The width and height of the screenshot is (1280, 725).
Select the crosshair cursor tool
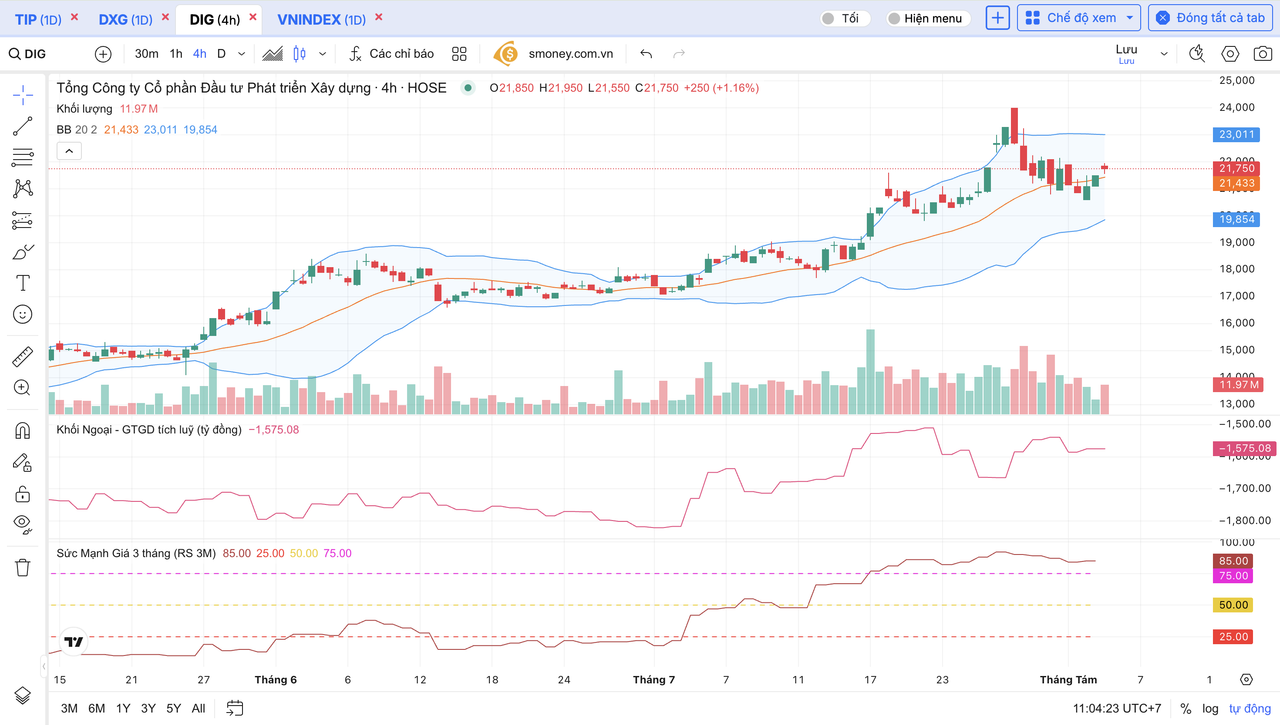pyautogui.click(x=22, y=96)
